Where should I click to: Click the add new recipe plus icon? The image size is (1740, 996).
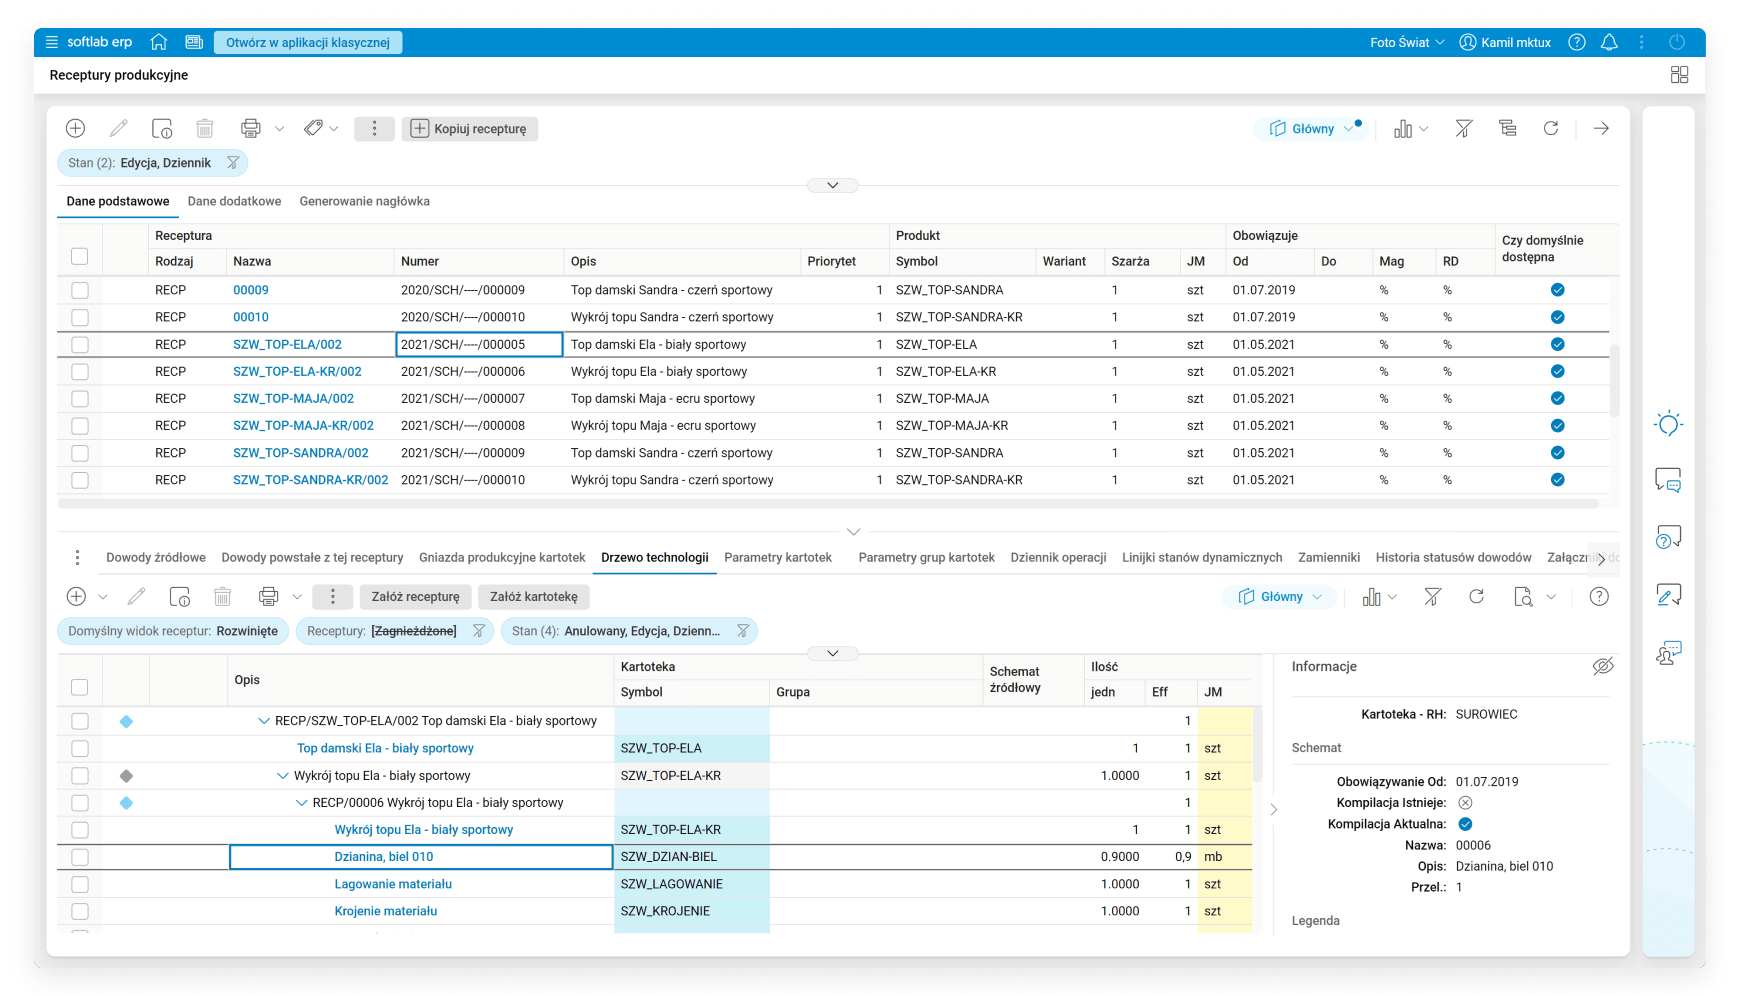click(75, 128)
